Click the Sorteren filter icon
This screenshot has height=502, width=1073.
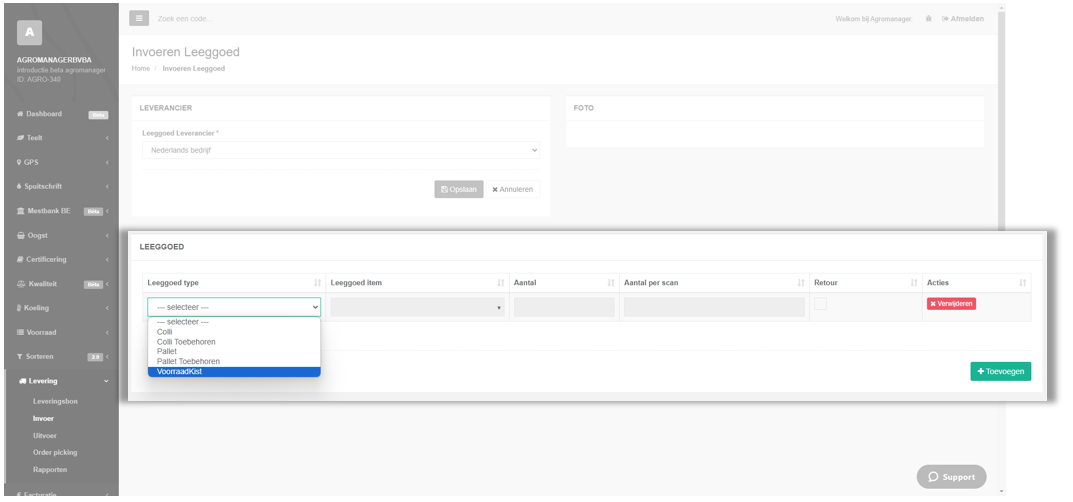click(20, 357)
